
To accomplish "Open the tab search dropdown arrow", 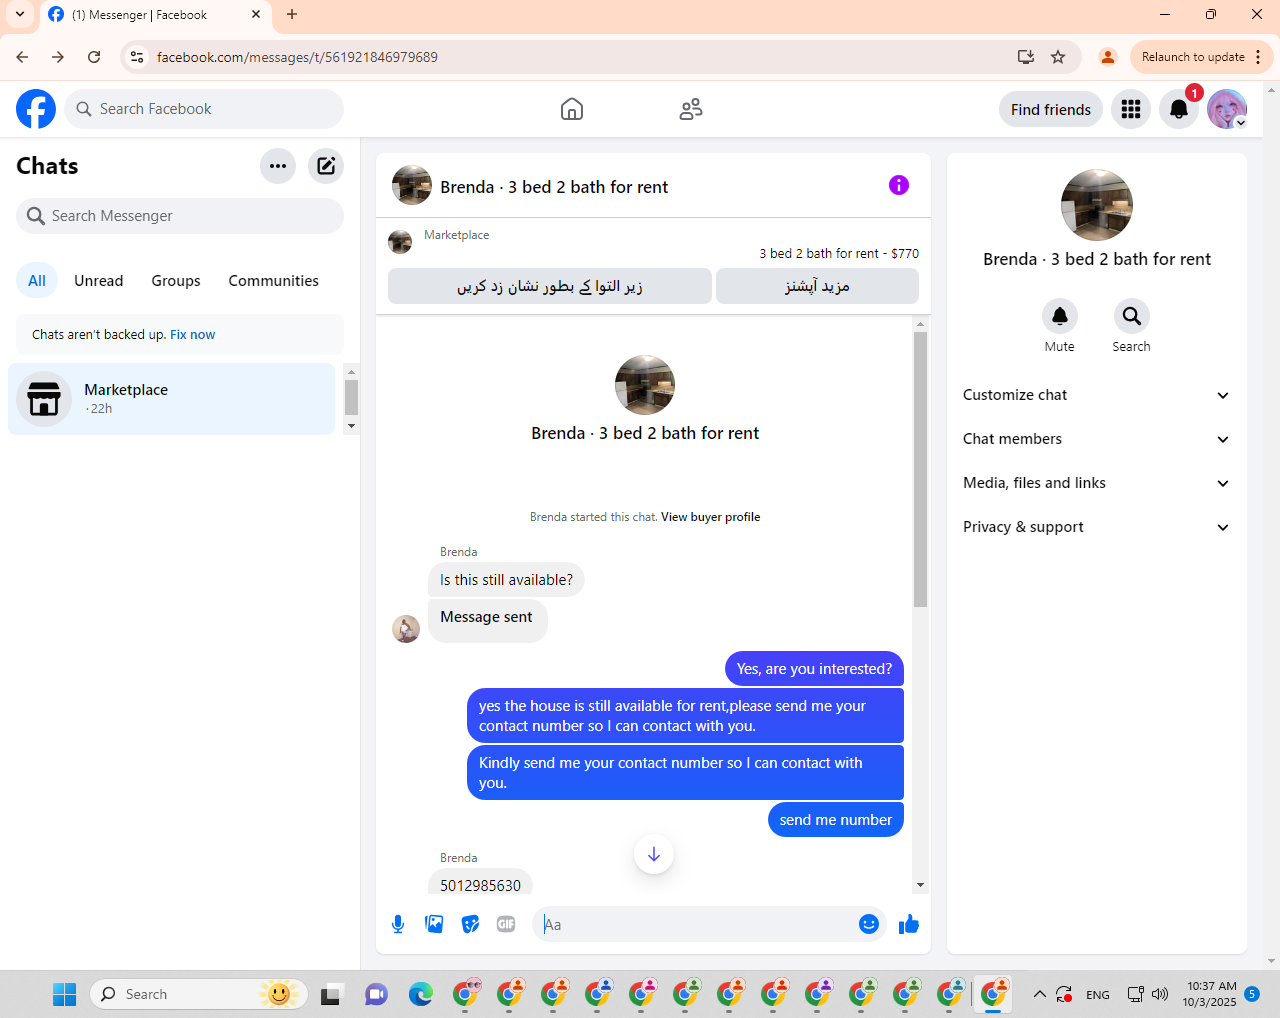I will pos(20,15).
